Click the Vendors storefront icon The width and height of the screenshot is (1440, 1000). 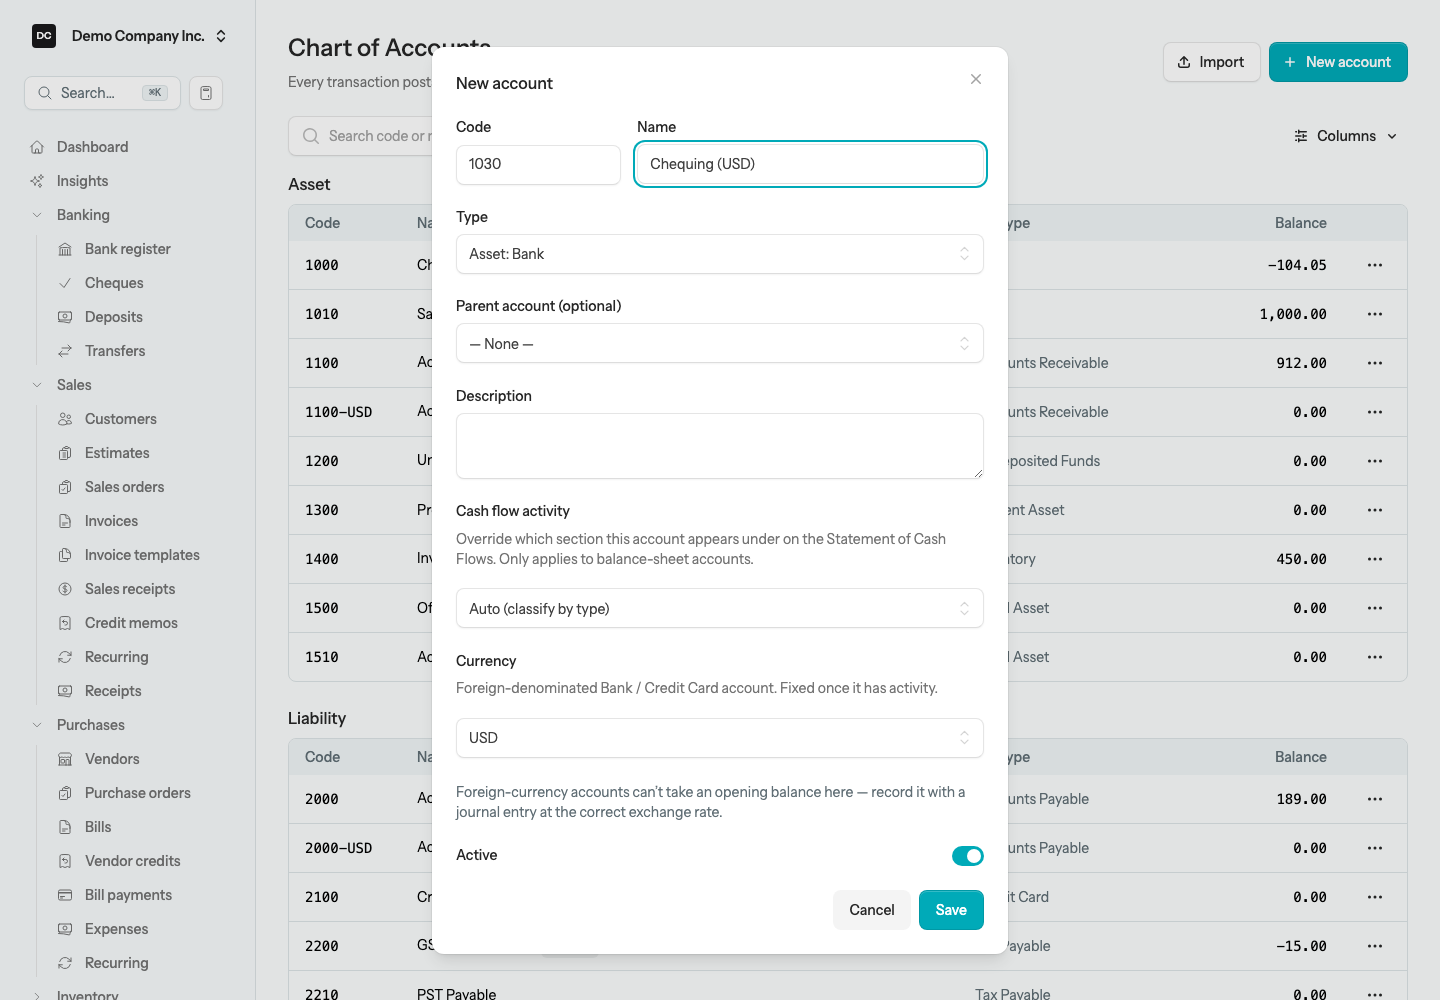coord(65,759)
